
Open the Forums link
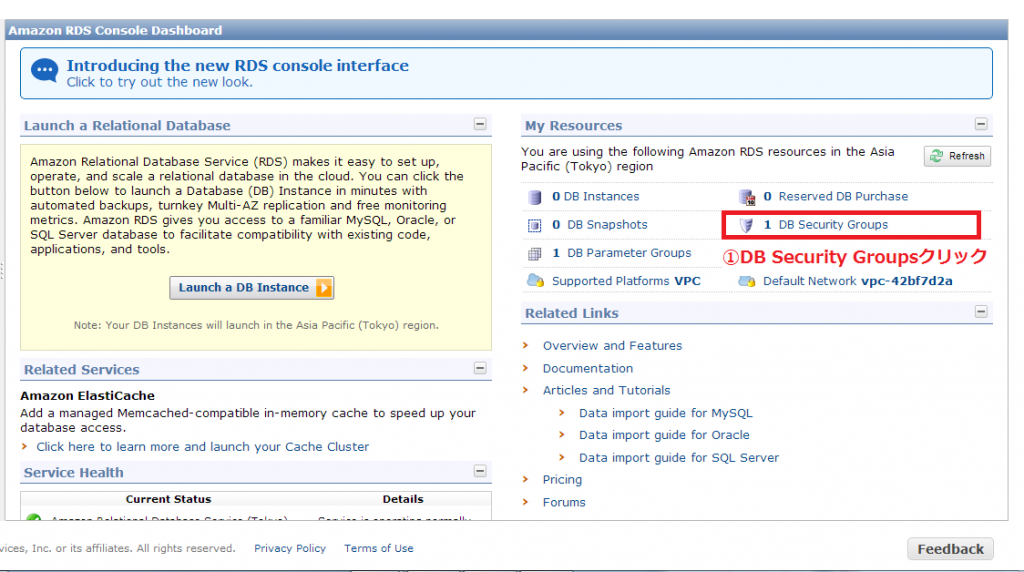click(x=564, y=502)
